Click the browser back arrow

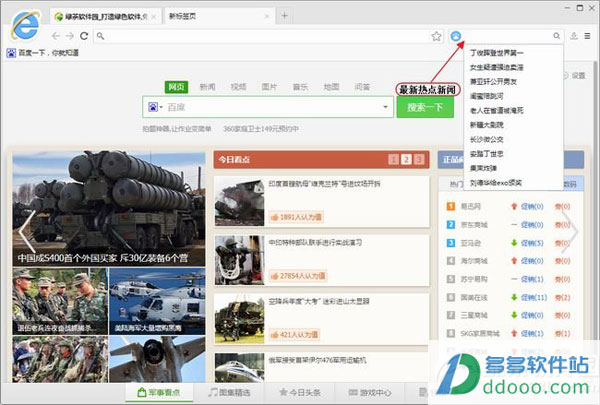(56, 36)
